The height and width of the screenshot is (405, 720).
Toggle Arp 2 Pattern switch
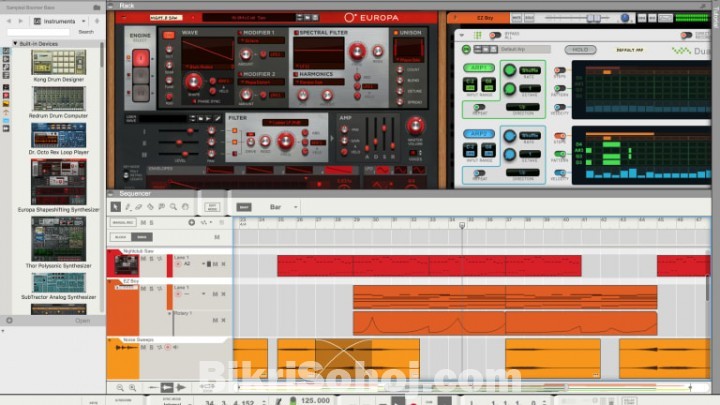(x=560, y=154)
